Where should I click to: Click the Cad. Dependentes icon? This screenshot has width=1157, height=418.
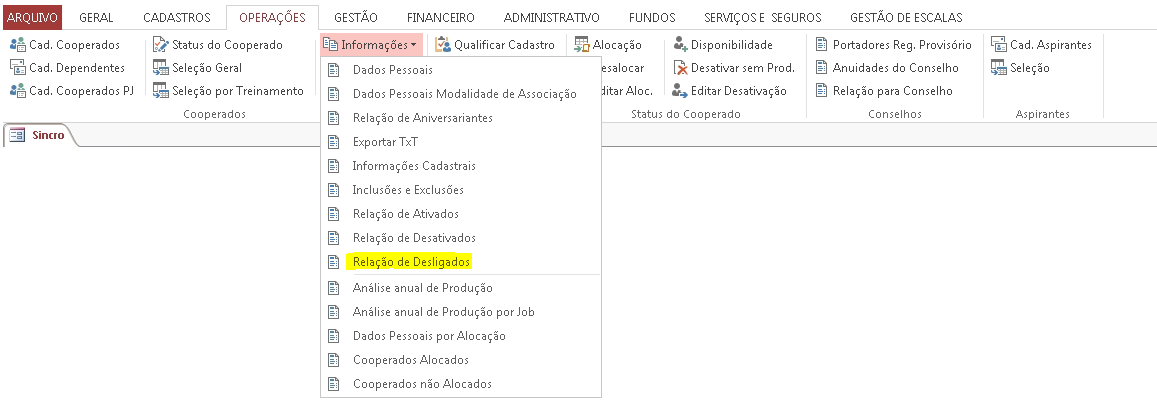tap(18, 68)
